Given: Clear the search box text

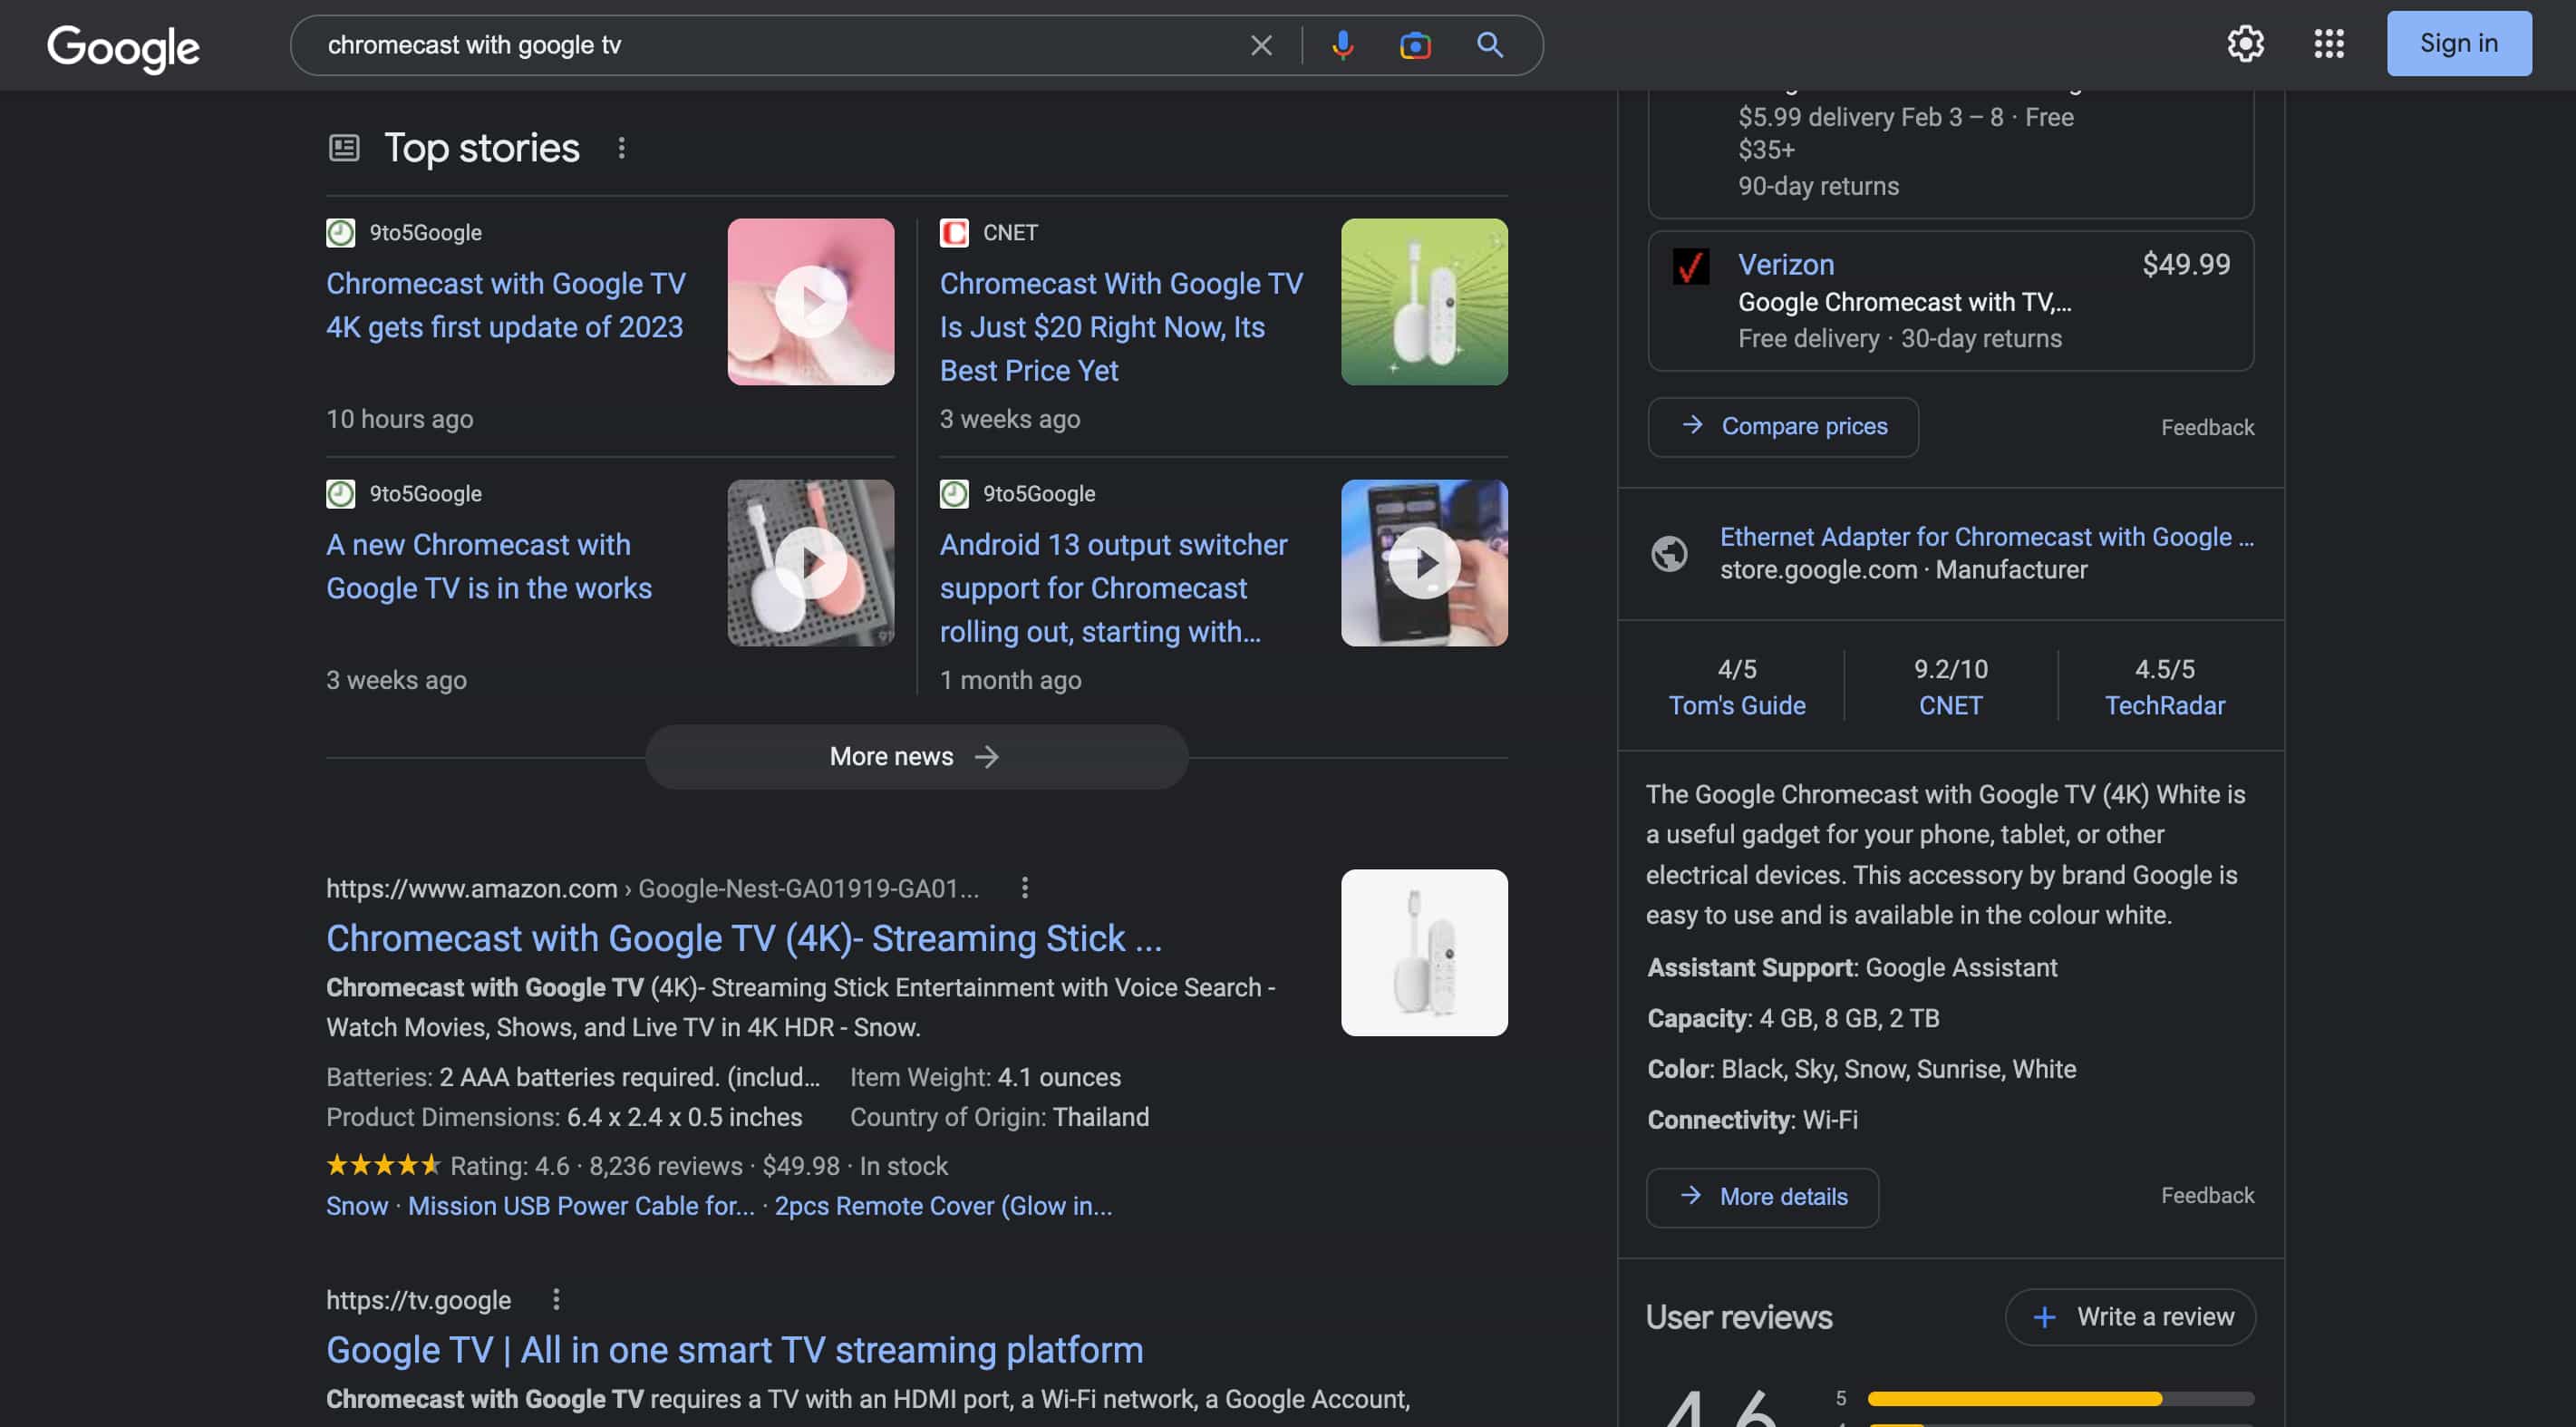Looking at the screenshot, I should pos(1261,45).
